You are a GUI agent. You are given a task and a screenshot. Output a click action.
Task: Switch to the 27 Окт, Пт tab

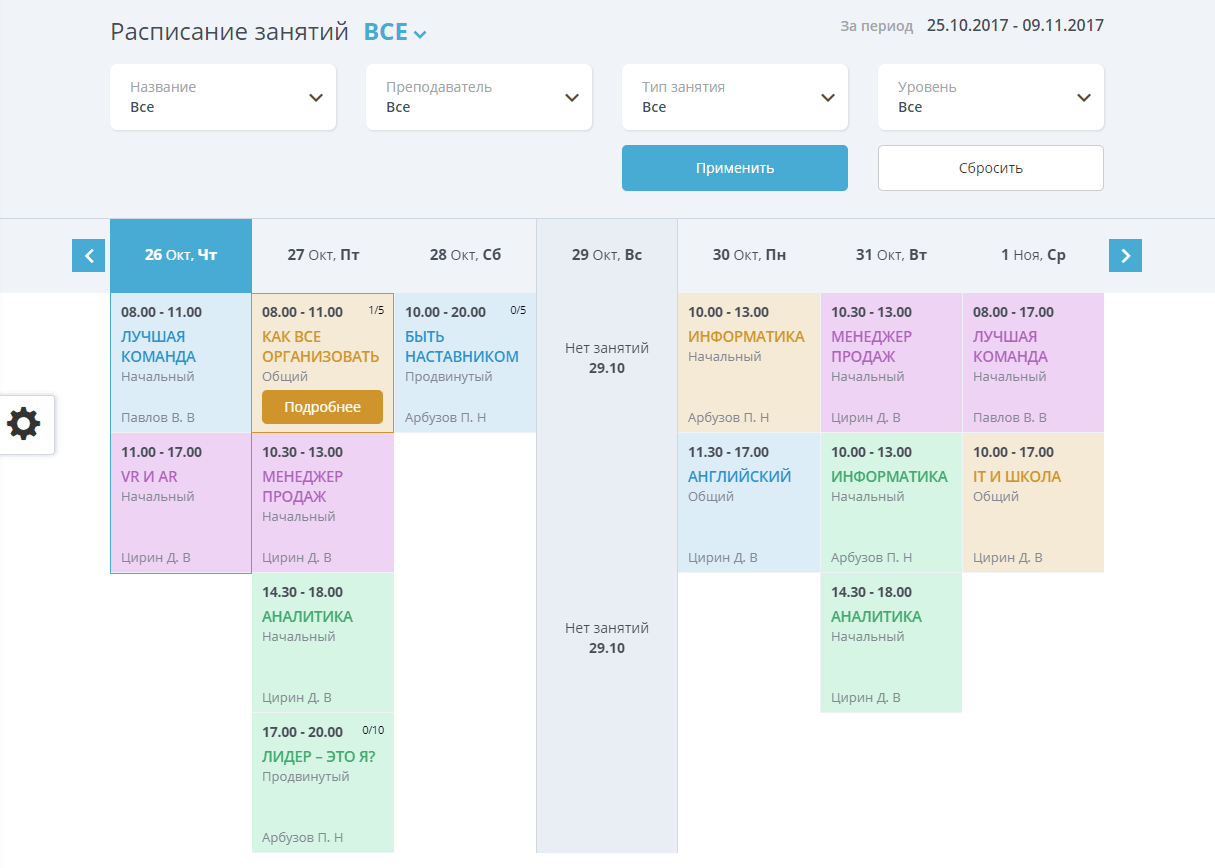[323, 255]
